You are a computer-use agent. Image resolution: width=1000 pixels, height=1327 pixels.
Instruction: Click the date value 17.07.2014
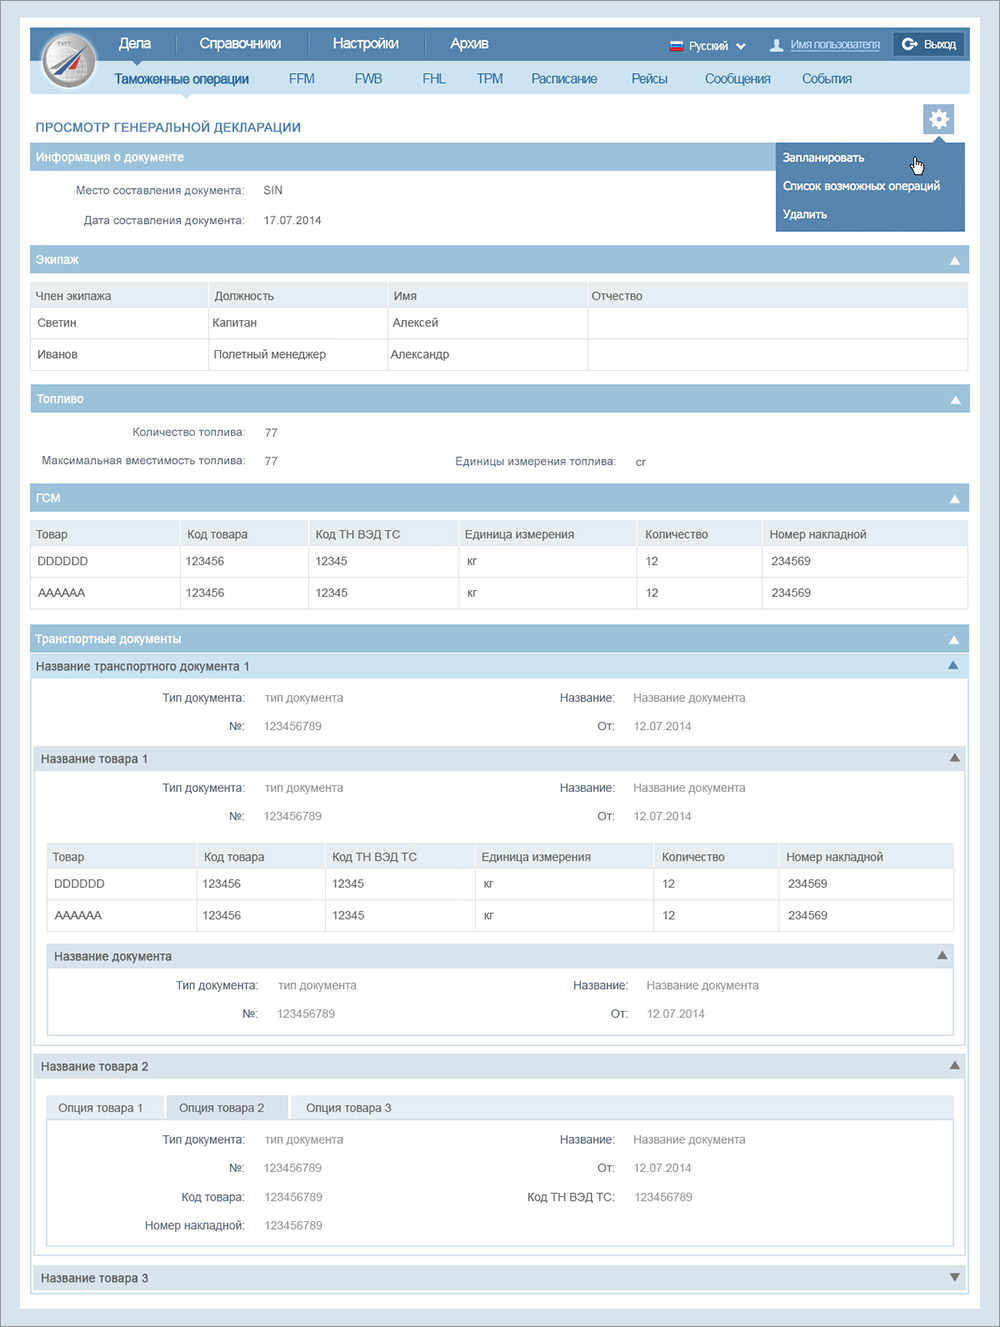[292, 220]
